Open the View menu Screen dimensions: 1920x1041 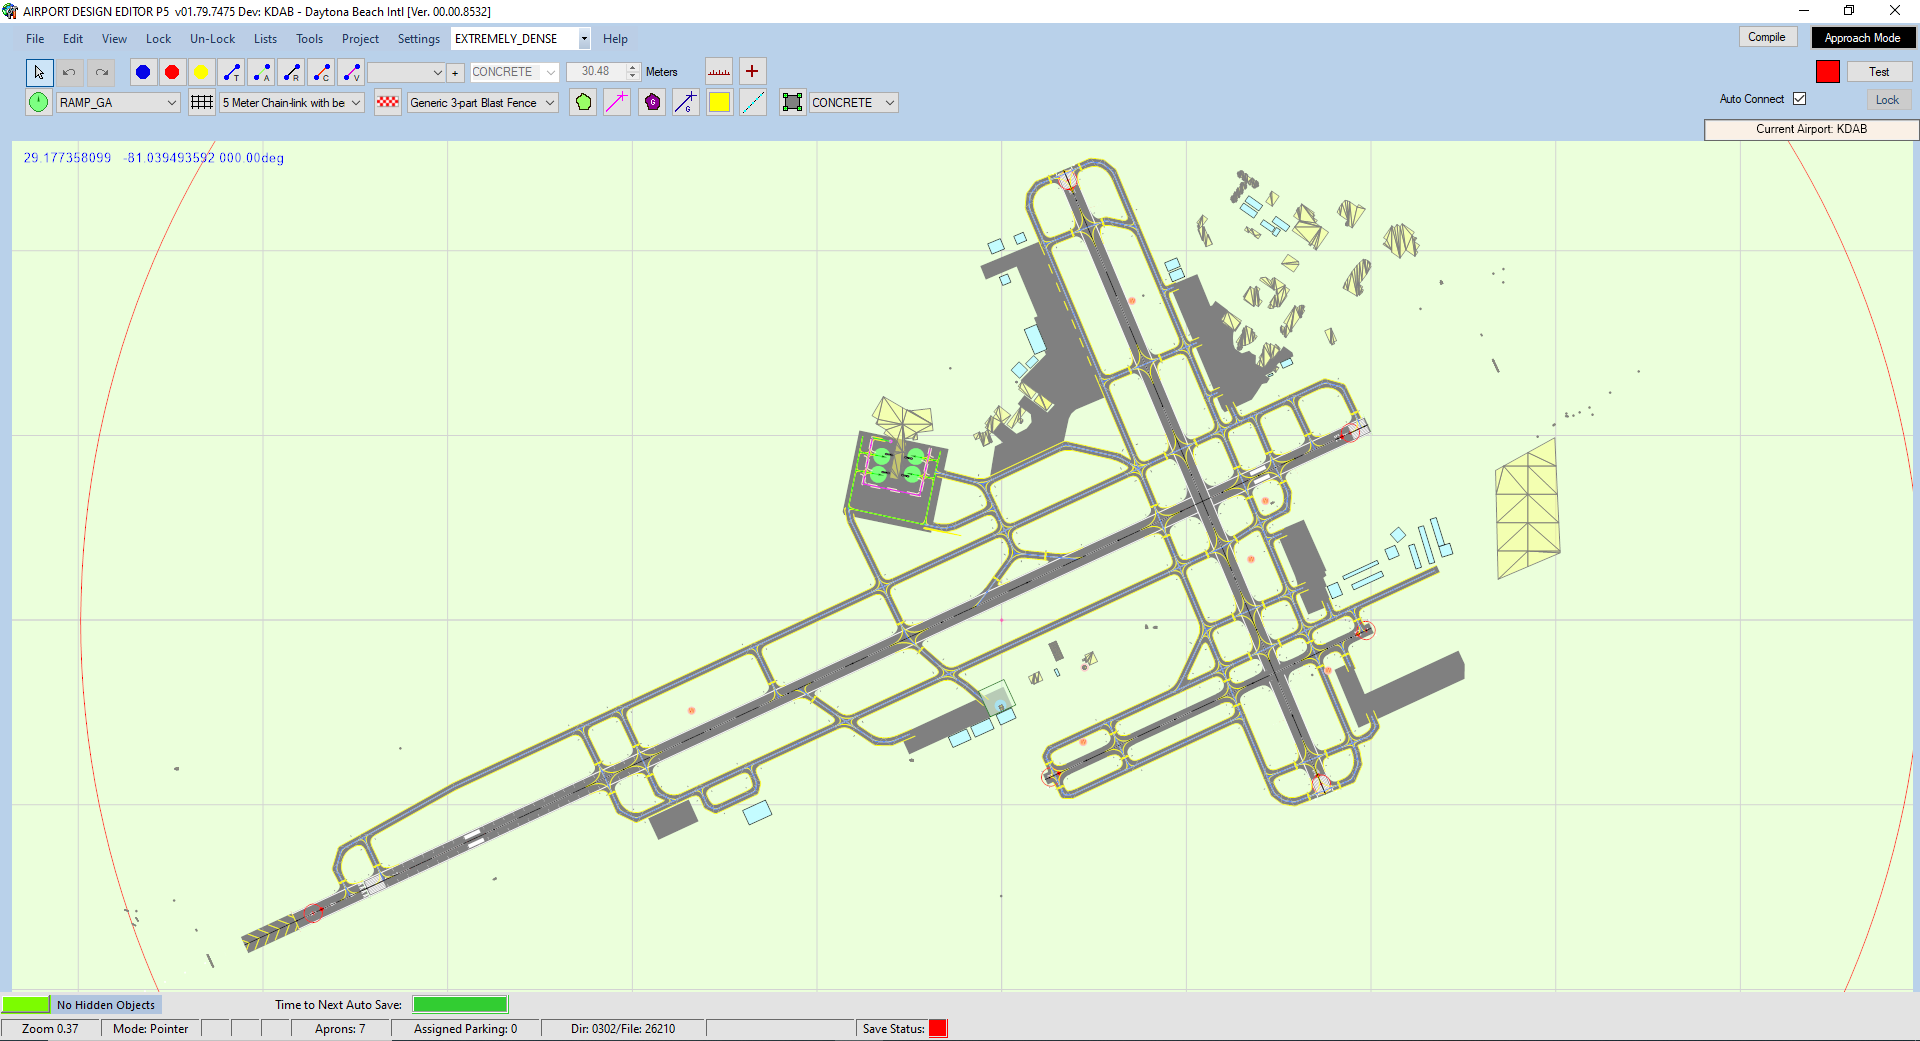[x=114, y=39]
